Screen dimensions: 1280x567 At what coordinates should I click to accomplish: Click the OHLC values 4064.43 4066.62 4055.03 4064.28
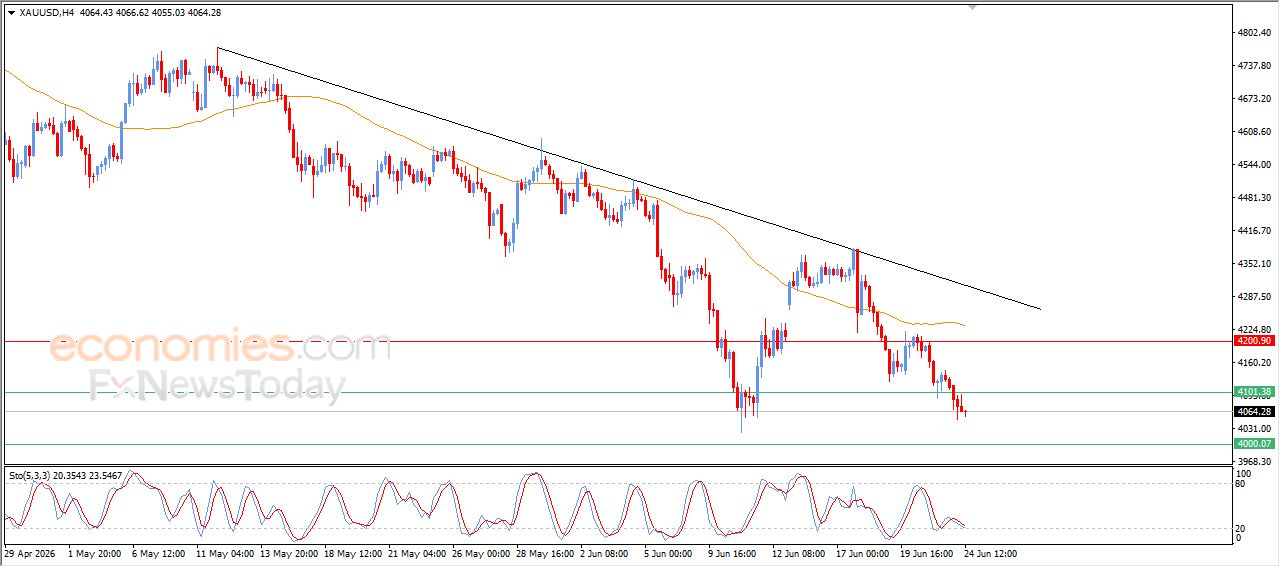click(x=150, y=12)
